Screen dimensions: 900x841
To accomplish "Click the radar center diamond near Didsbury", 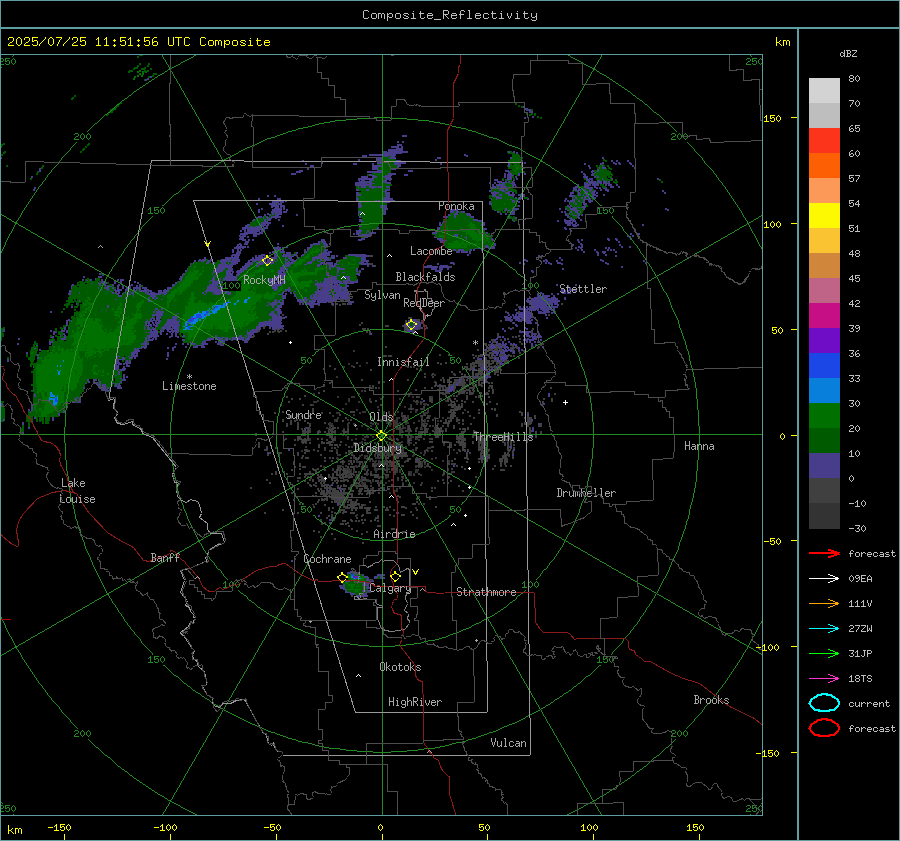I will (381, 436).
